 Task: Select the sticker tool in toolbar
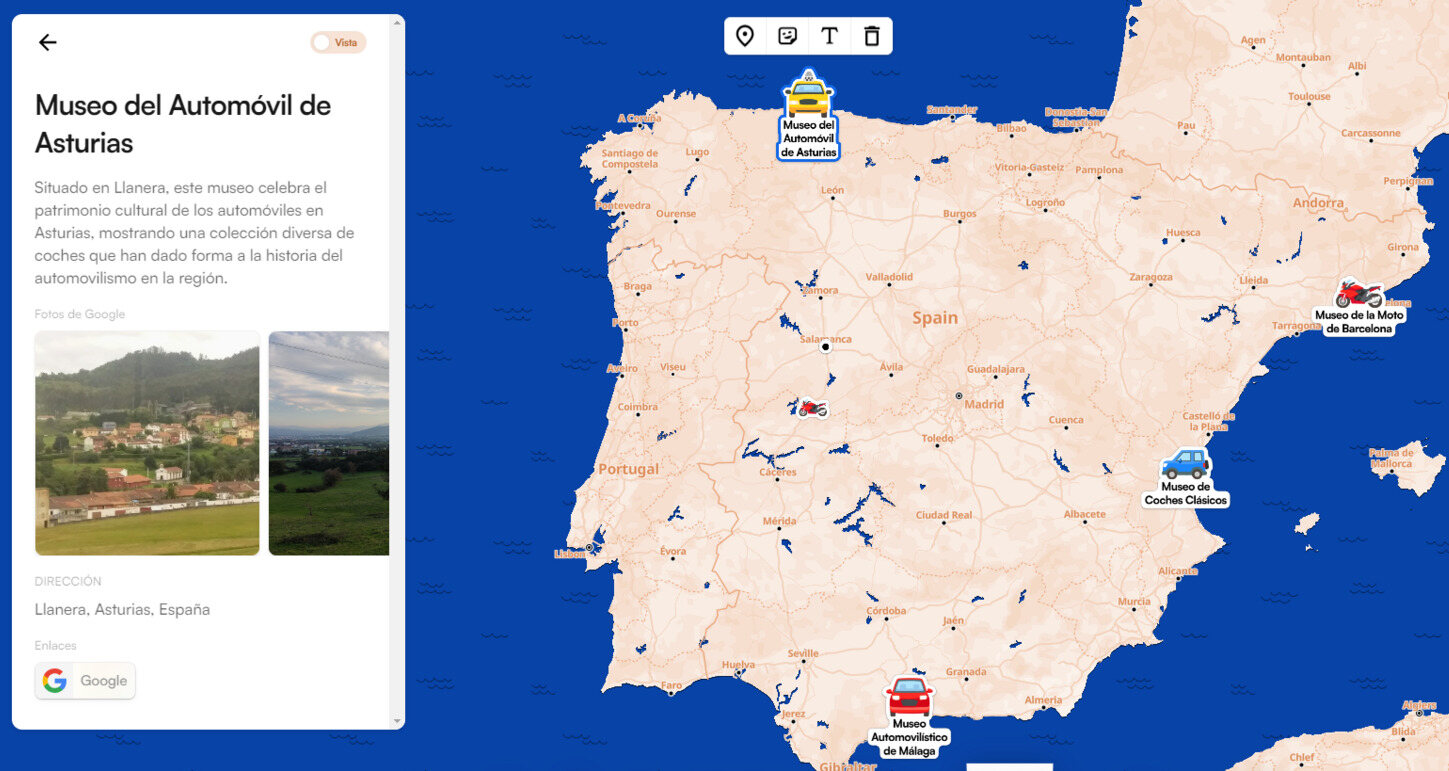pyautogui.click(x=787, y=36)
